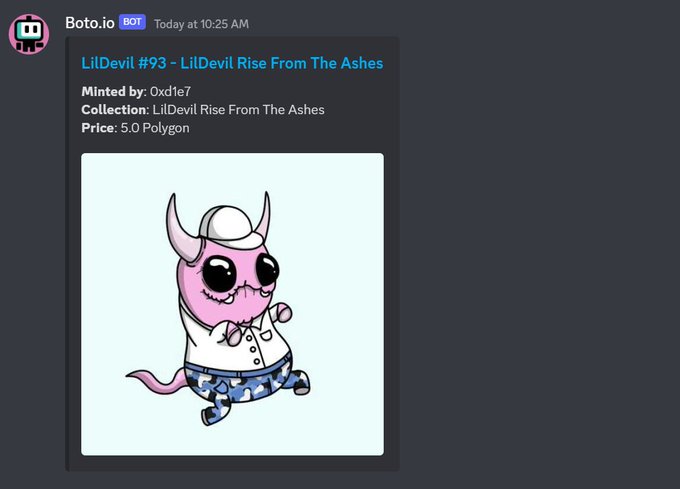Click the Minted by address 0xd1e7
The width and height of the screenshot is (680, 489).
point(170,91)
